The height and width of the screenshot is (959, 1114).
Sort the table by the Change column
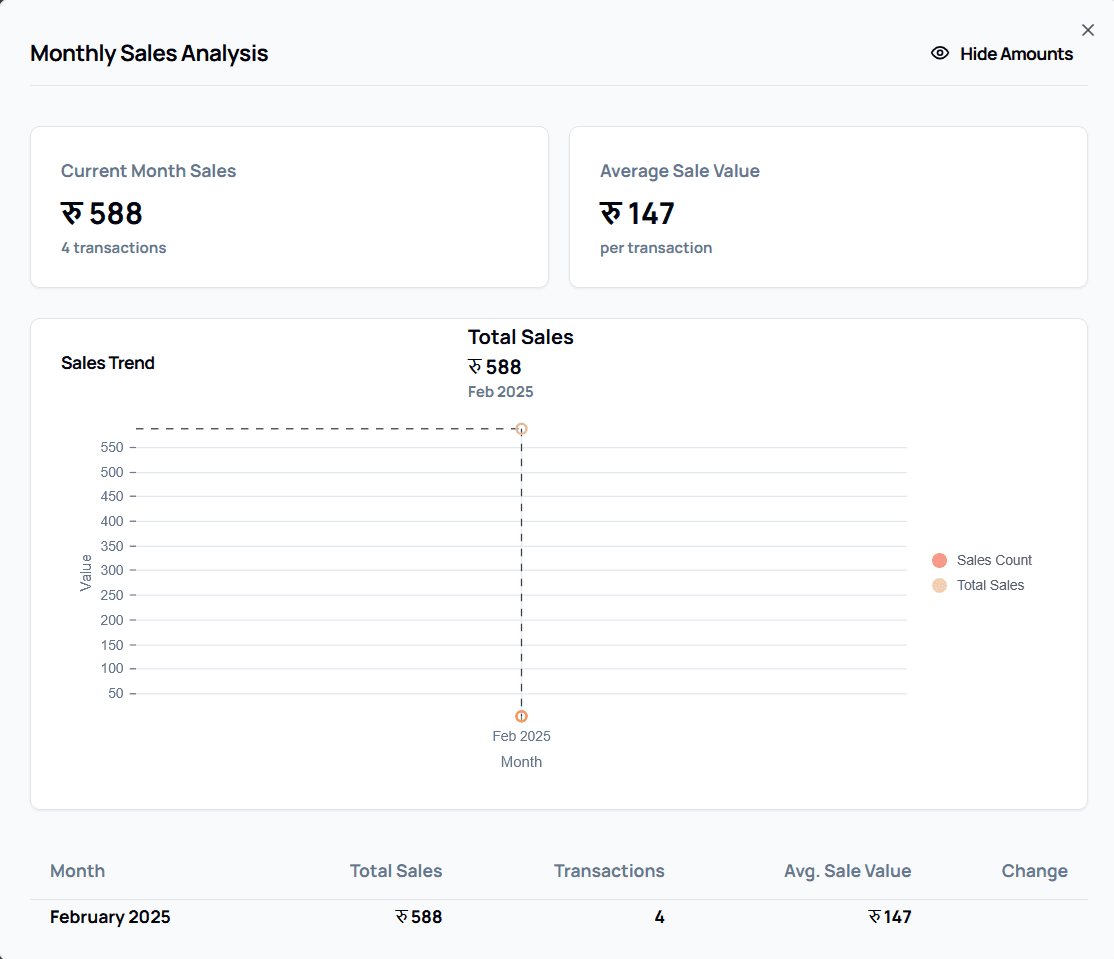(x=1034, y=871)
